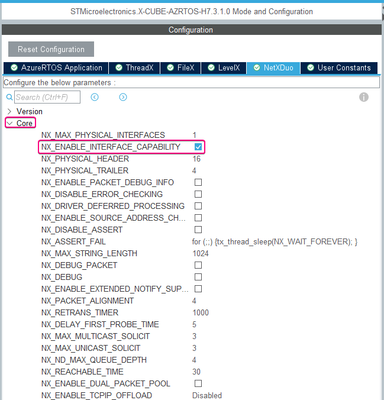384x400 pixels.
Task: Edit NX_REACHABLE_TIME value 30
Action: [196, 372]
